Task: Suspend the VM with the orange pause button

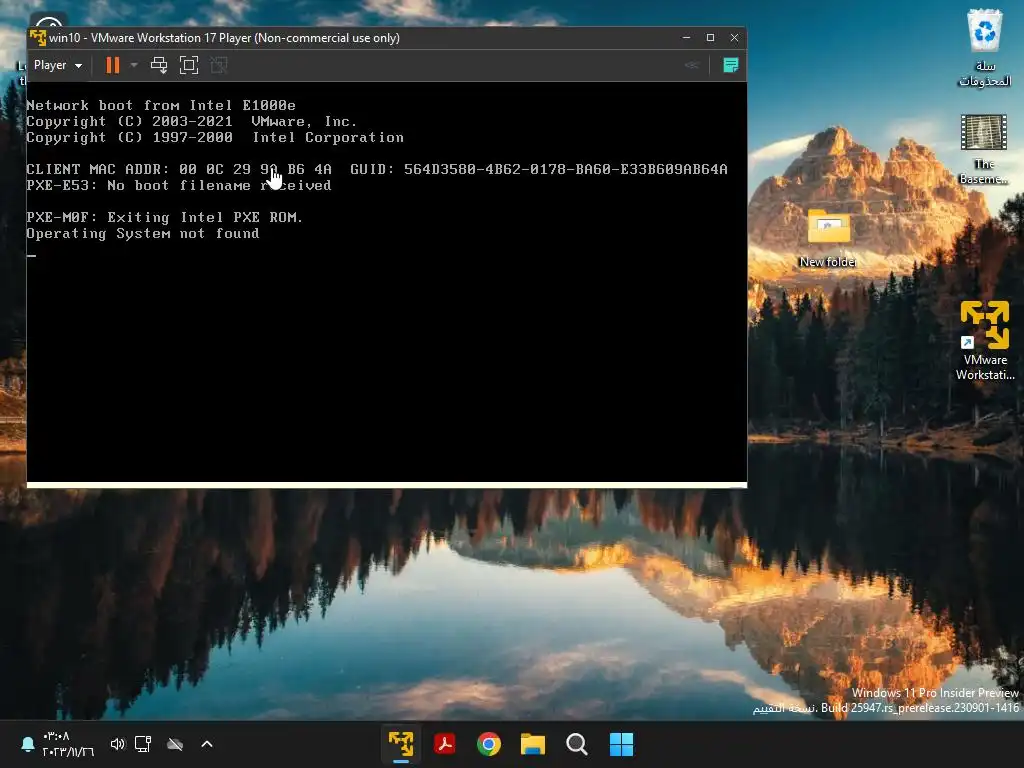Action: point(113,65)
